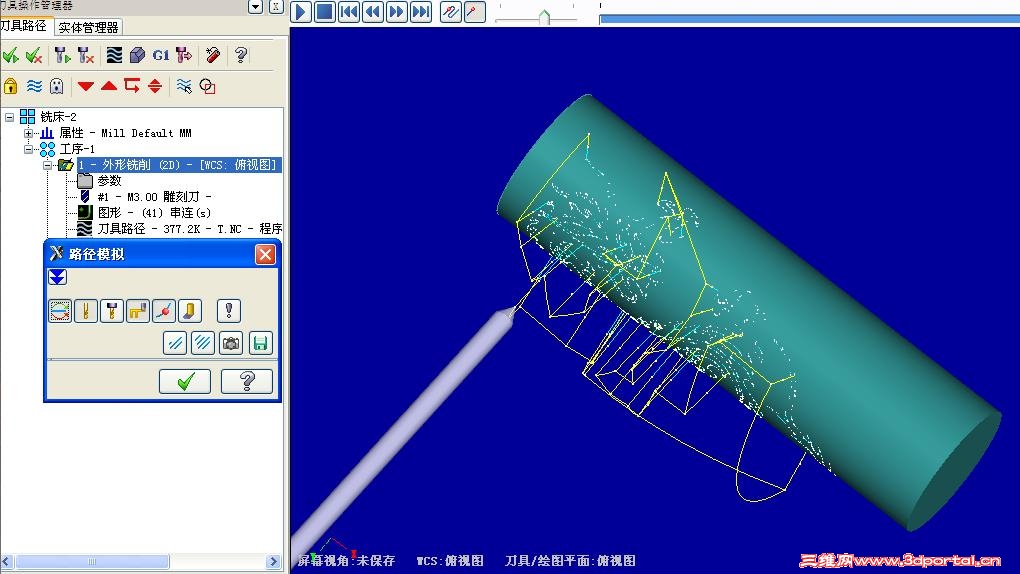This screenshot has width=1020, height=574.
Task: Toggle run mode red pointer icon
Action: pos(474,11)
